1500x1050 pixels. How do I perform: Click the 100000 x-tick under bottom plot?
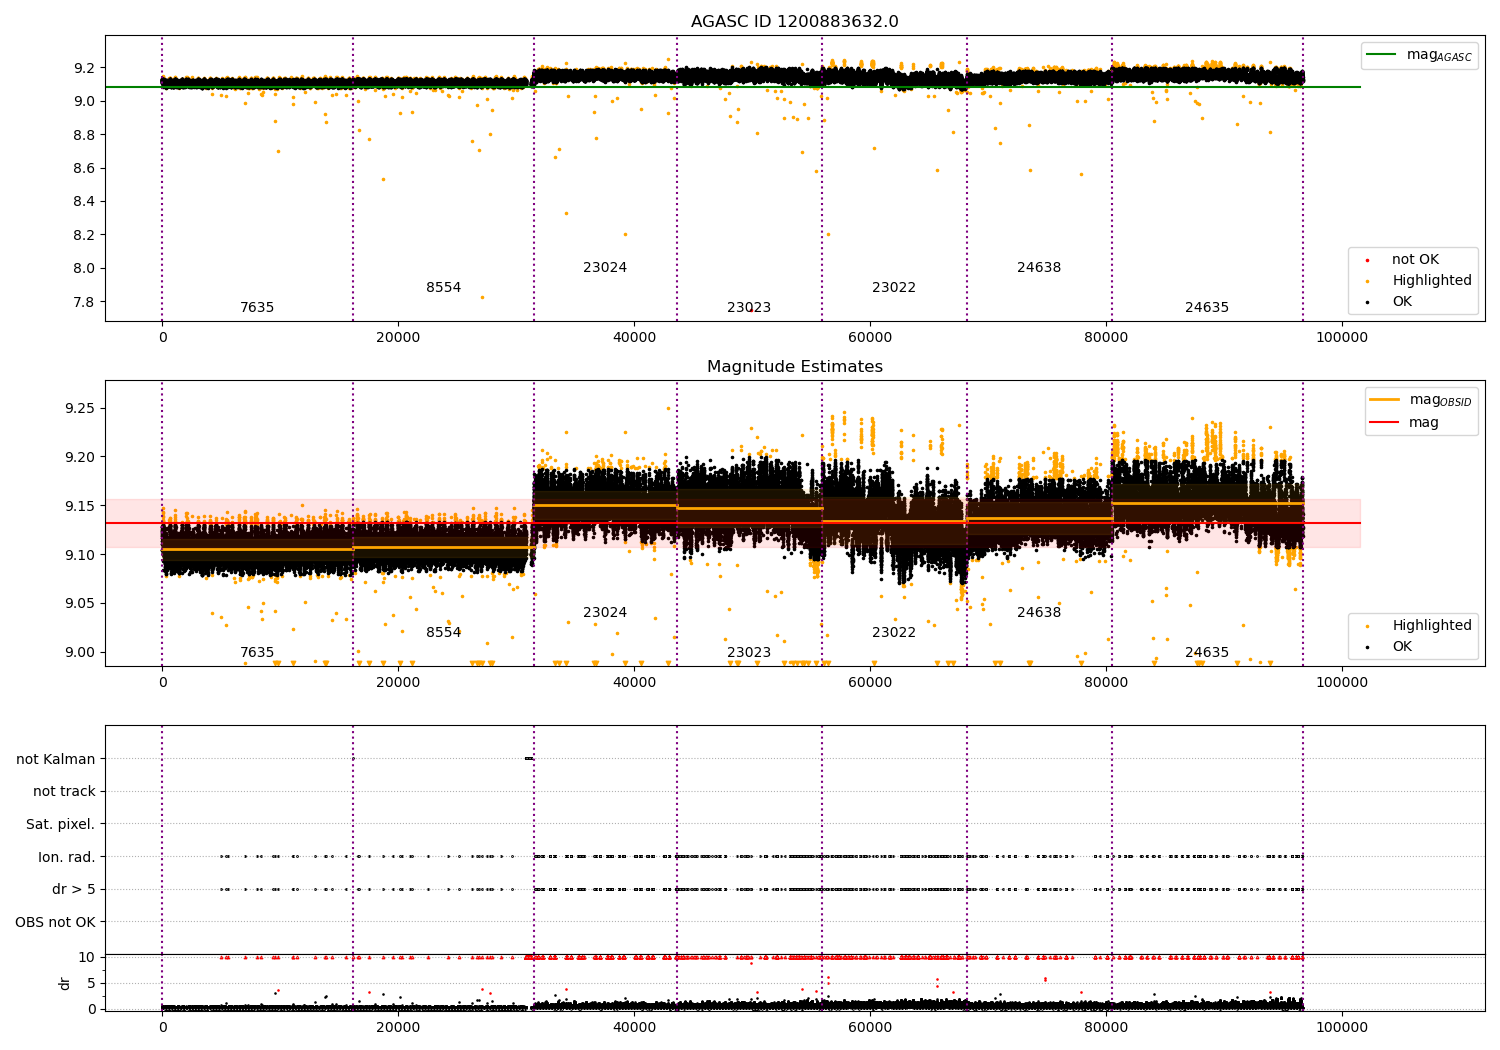pyautogui.click(x=1342, y=1028)
